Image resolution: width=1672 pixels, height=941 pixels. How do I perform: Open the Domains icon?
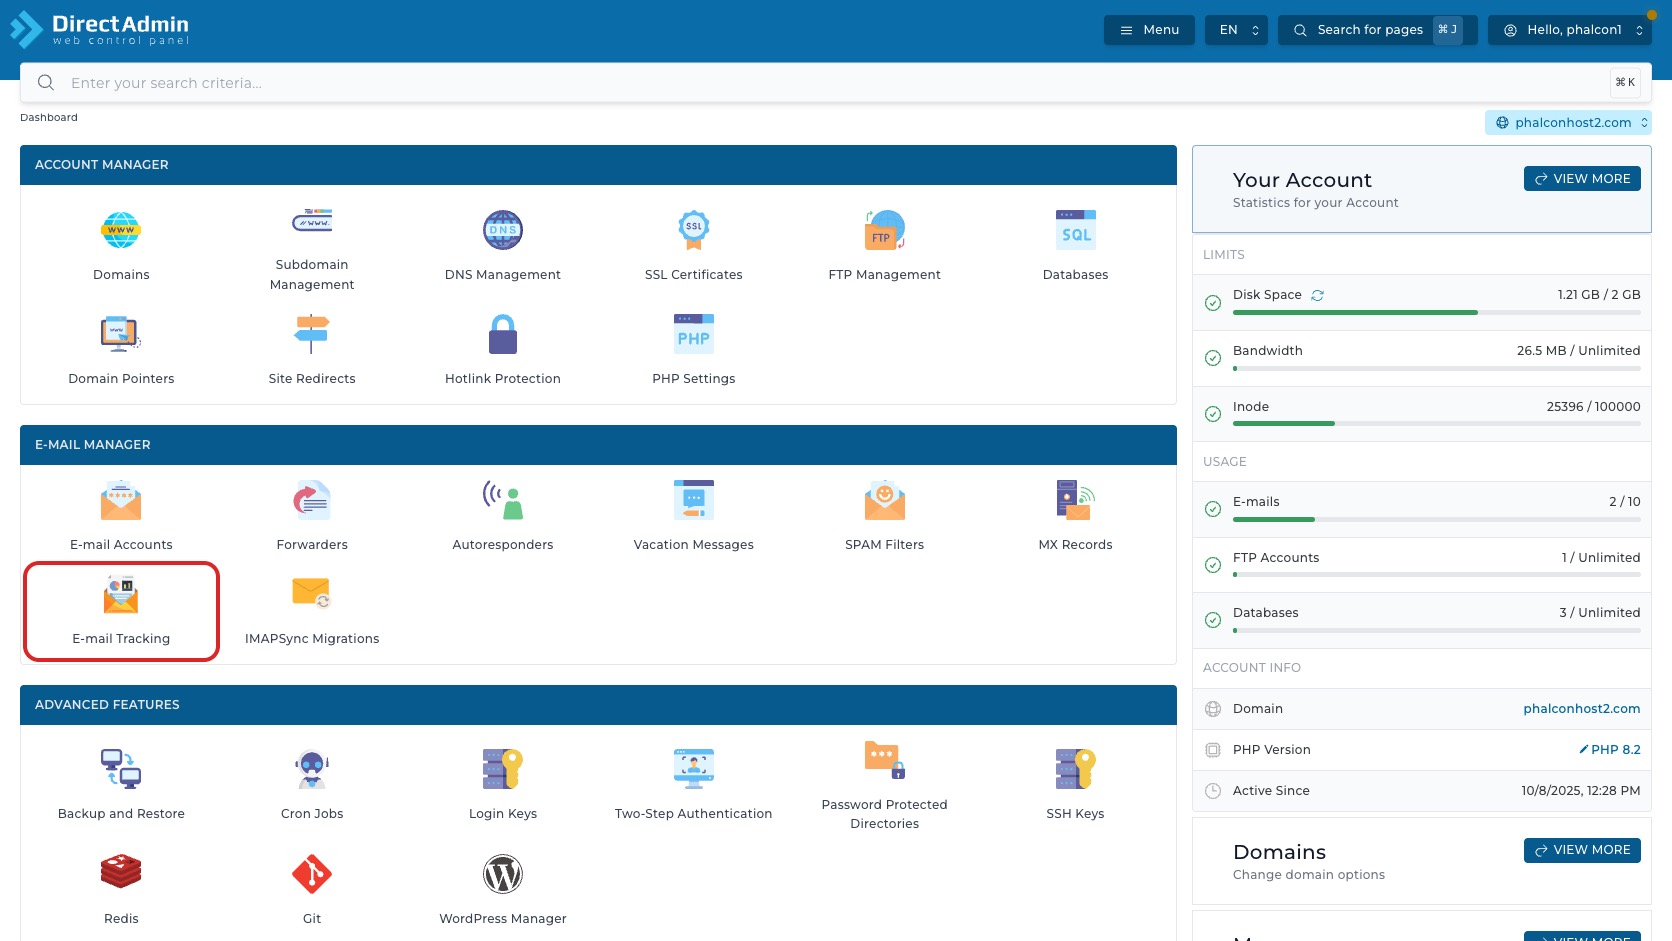point(121,230)
